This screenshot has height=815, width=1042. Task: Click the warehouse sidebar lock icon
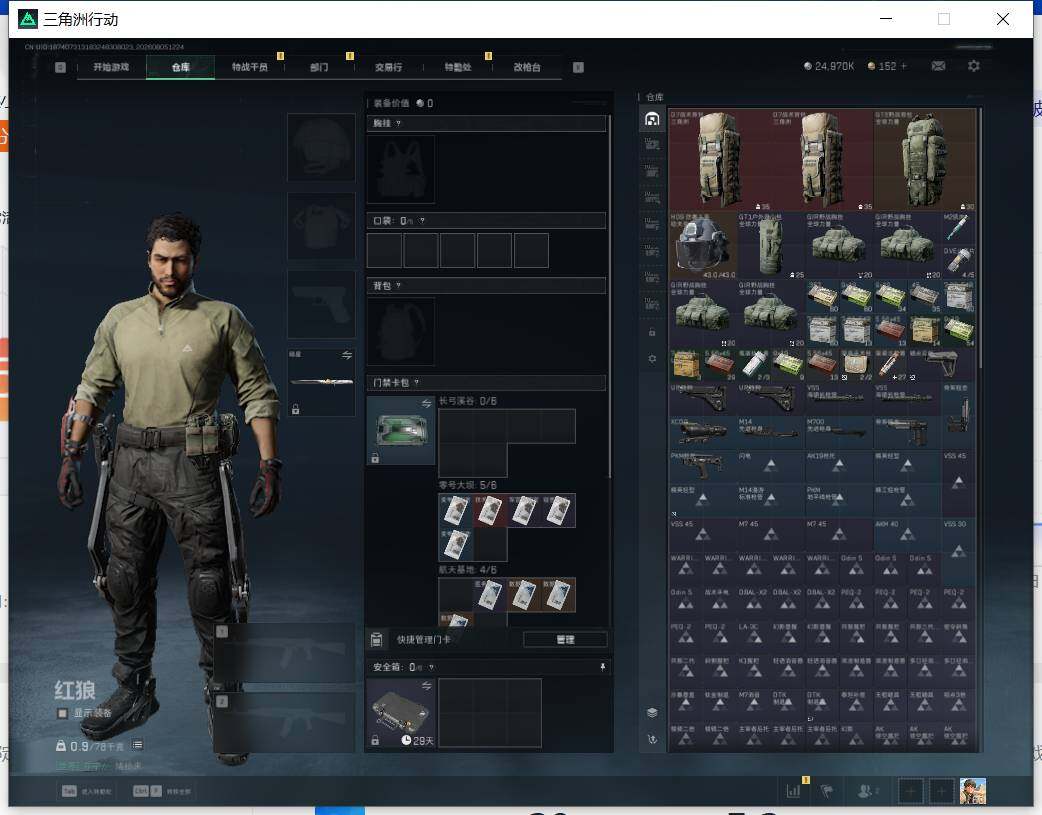point(652,332)
